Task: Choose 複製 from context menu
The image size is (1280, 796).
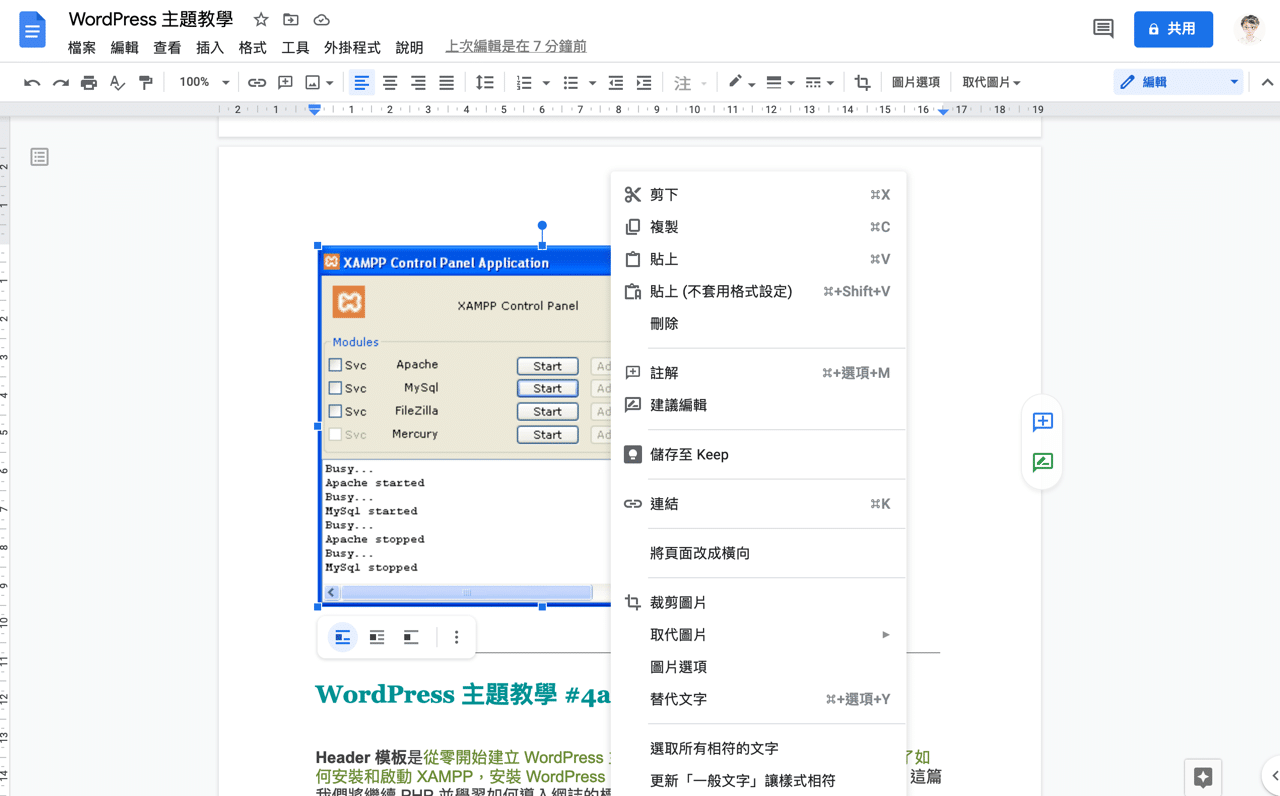Action: pyautogui.click(x=758, y=227)
